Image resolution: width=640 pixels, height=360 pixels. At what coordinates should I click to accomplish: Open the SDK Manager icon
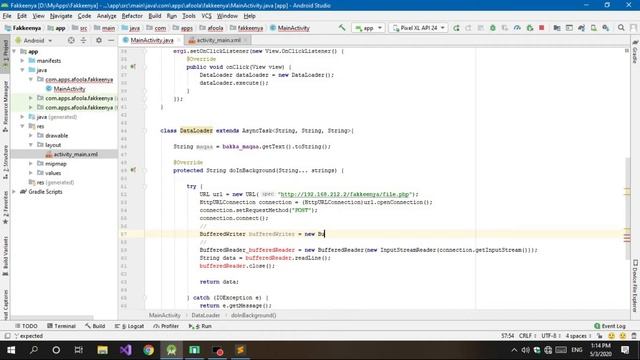[x=606, y=28]
